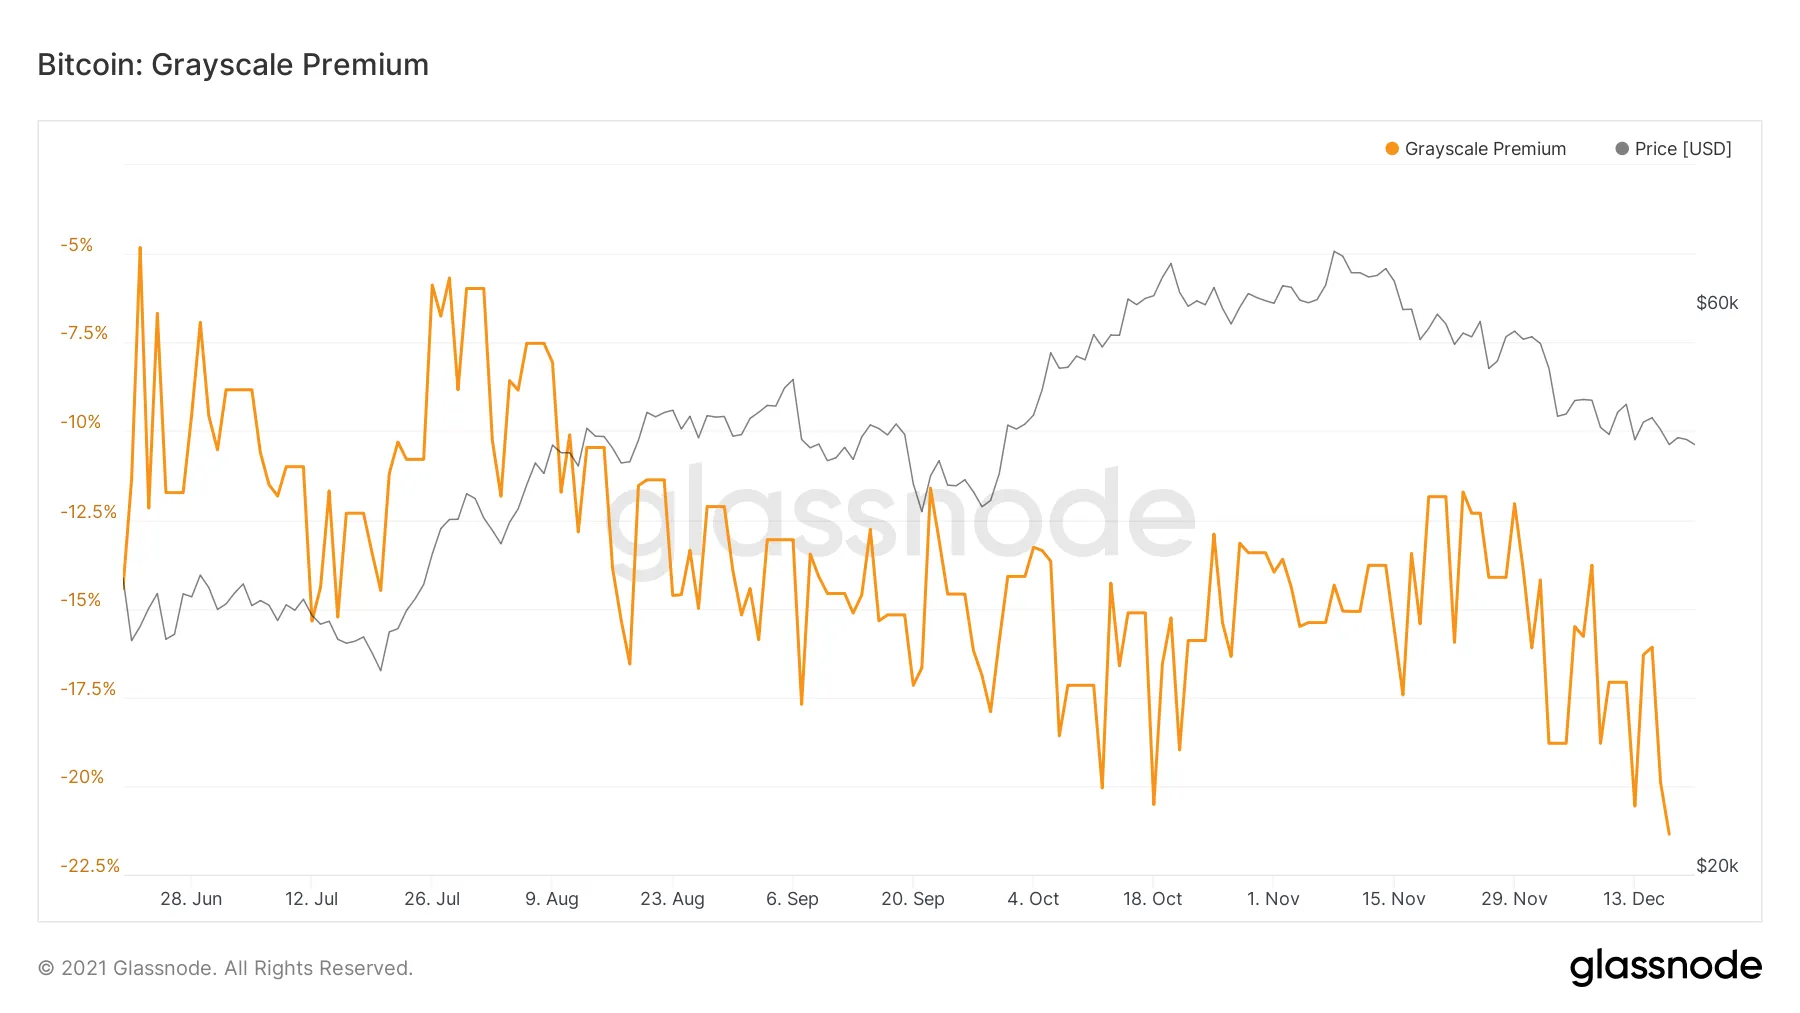Click the Glassnode copyright notice text
The width and height of the screenshot is (1800, 1013).
pyautogui.click(x=225, y=968)
